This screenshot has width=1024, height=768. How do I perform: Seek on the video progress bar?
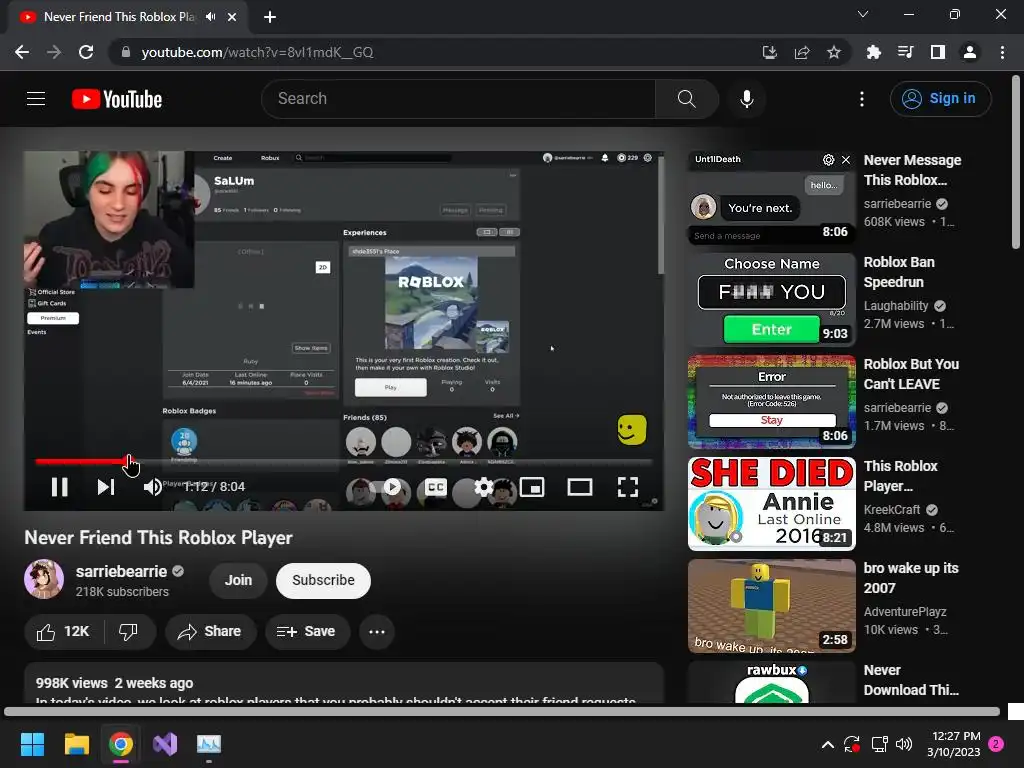tap(344, 462)
